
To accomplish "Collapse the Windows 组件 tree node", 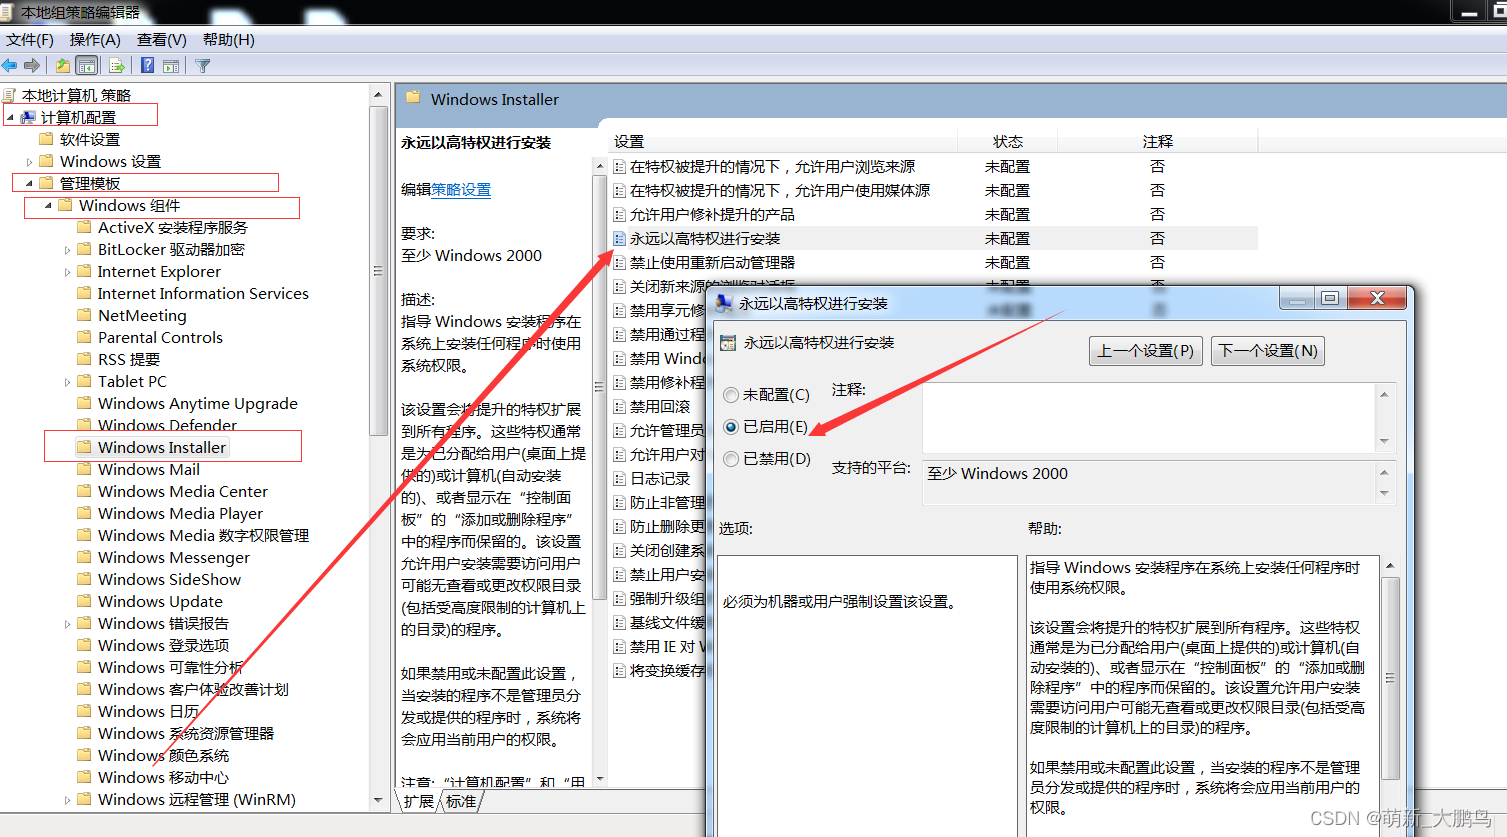I will [48, 206].
